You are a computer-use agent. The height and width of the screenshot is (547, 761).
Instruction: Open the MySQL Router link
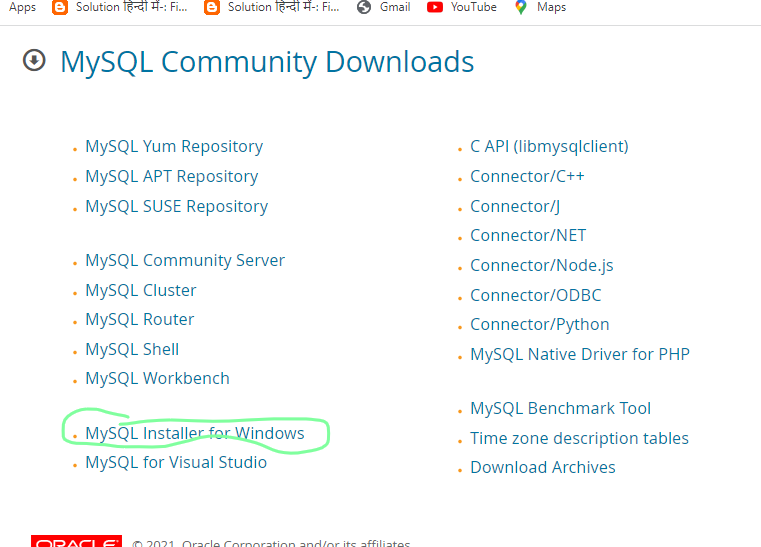point(140,319)
